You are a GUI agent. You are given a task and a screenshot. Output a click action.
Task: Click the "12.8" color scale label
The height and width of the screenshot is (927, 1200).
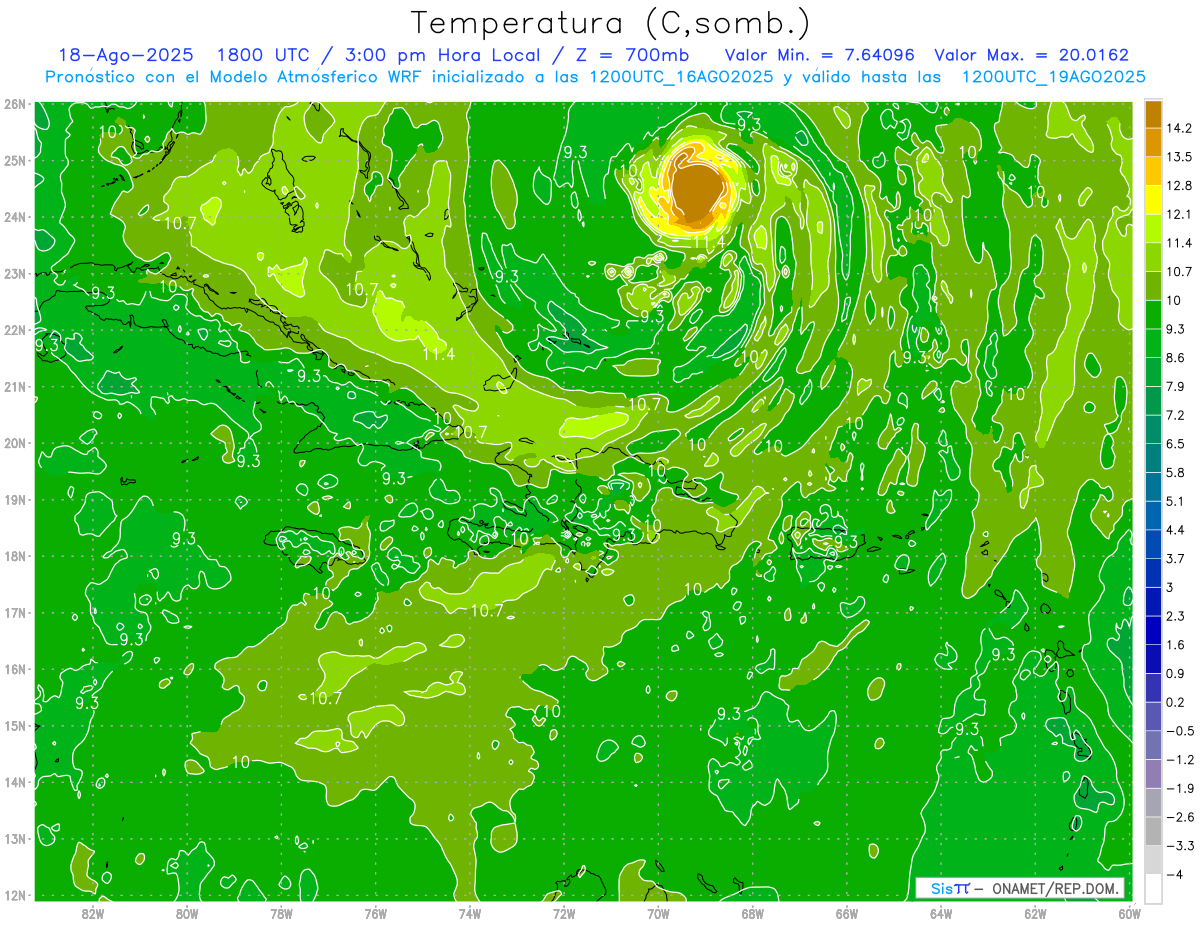coord(1179,186)
